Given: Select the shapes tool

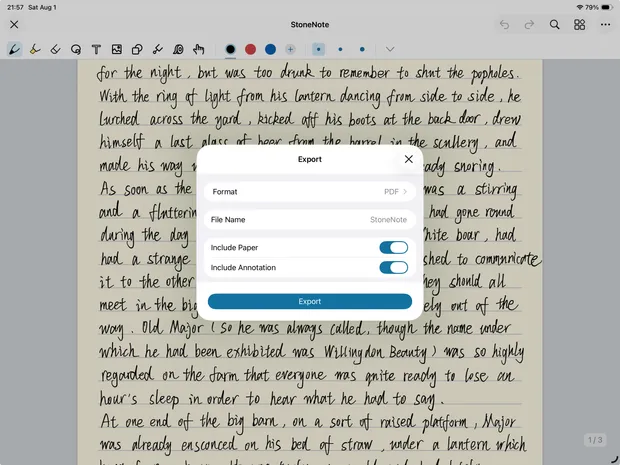Looking at the screenshot, I should (137, 49).
